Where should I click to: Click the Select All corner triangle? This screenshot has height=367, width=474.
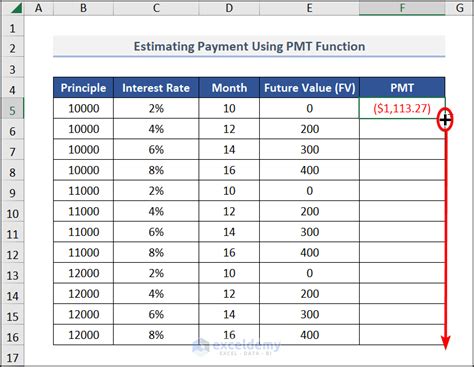pos(16,8)
